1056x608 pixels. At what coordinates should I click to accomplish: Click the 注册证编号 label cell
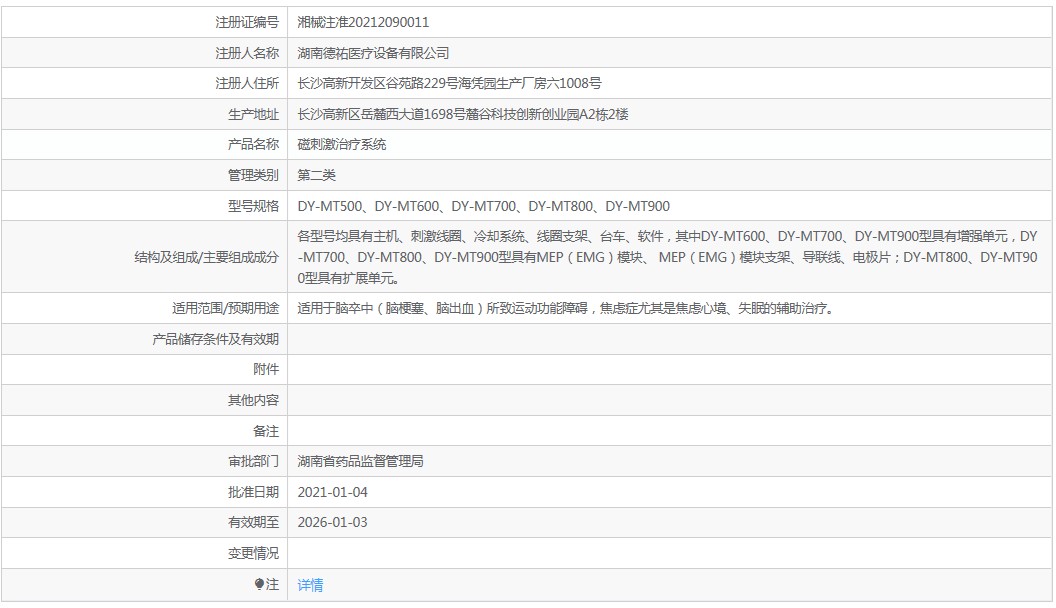click(144, 22)
